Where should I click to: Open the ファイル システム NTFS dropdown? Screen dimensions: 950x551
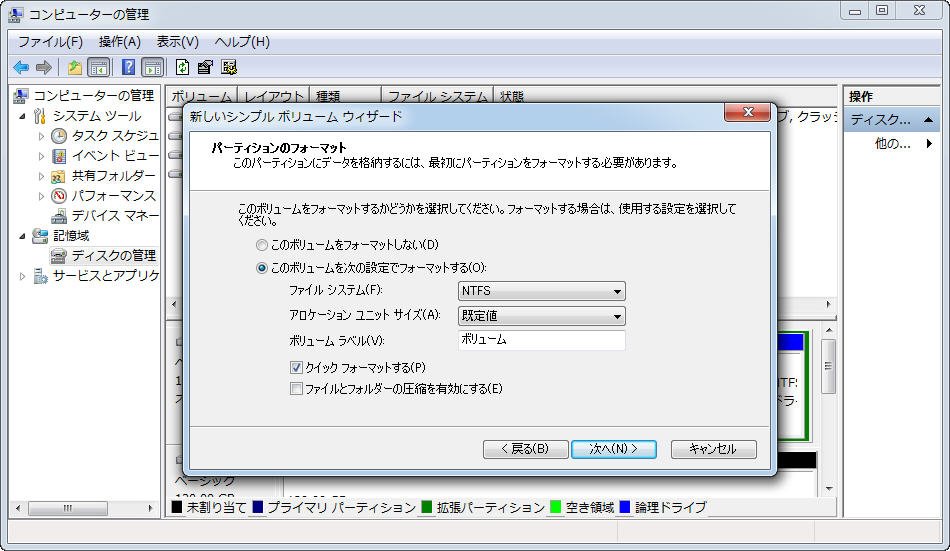542,291
